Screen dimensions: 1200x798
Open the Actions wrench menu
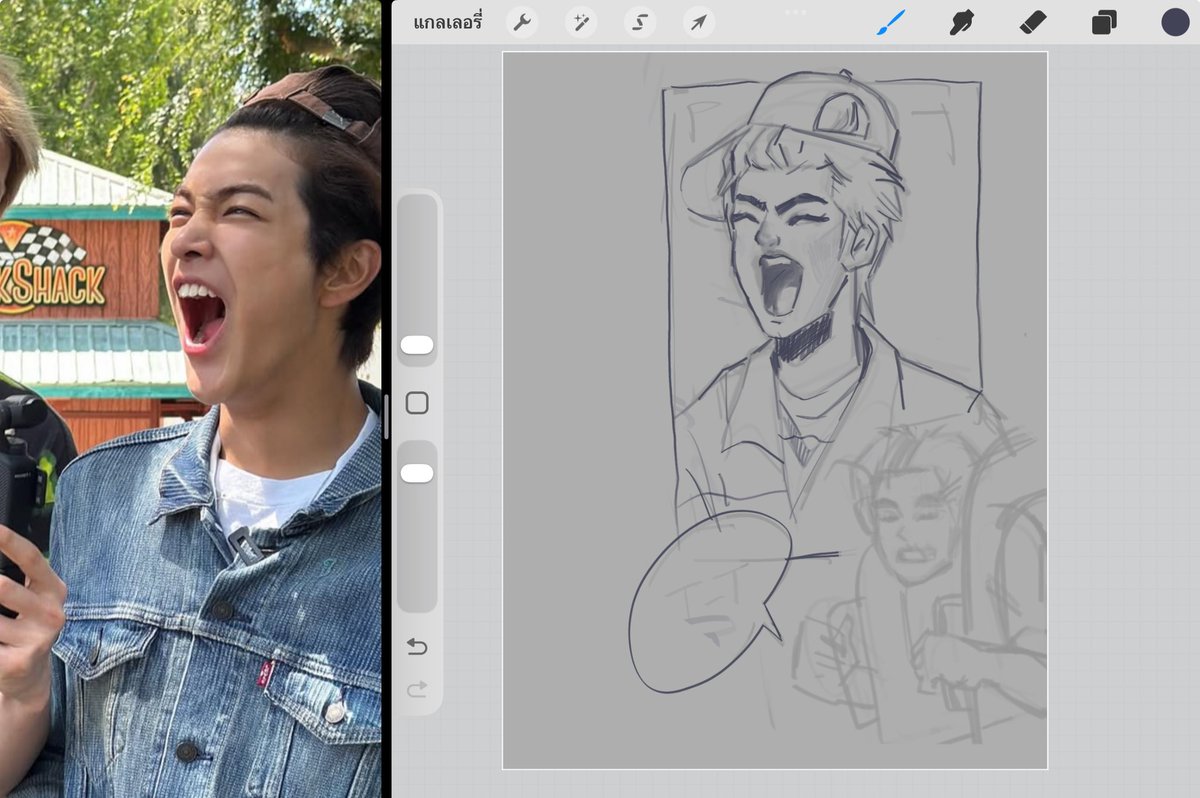coord(521,22)
